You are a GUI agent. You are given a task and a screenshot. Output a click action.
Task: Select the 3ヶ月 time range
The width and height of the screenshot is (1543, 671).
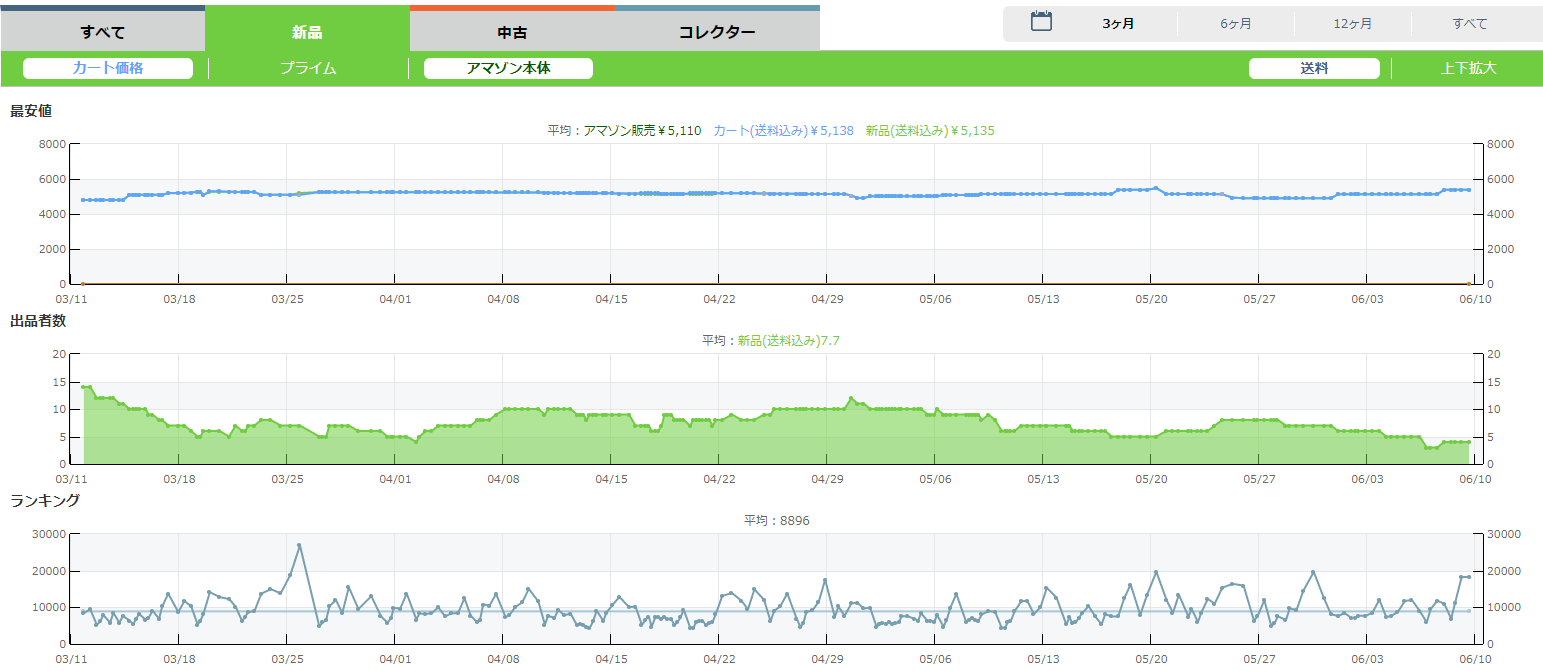[x=1118, y=24]
